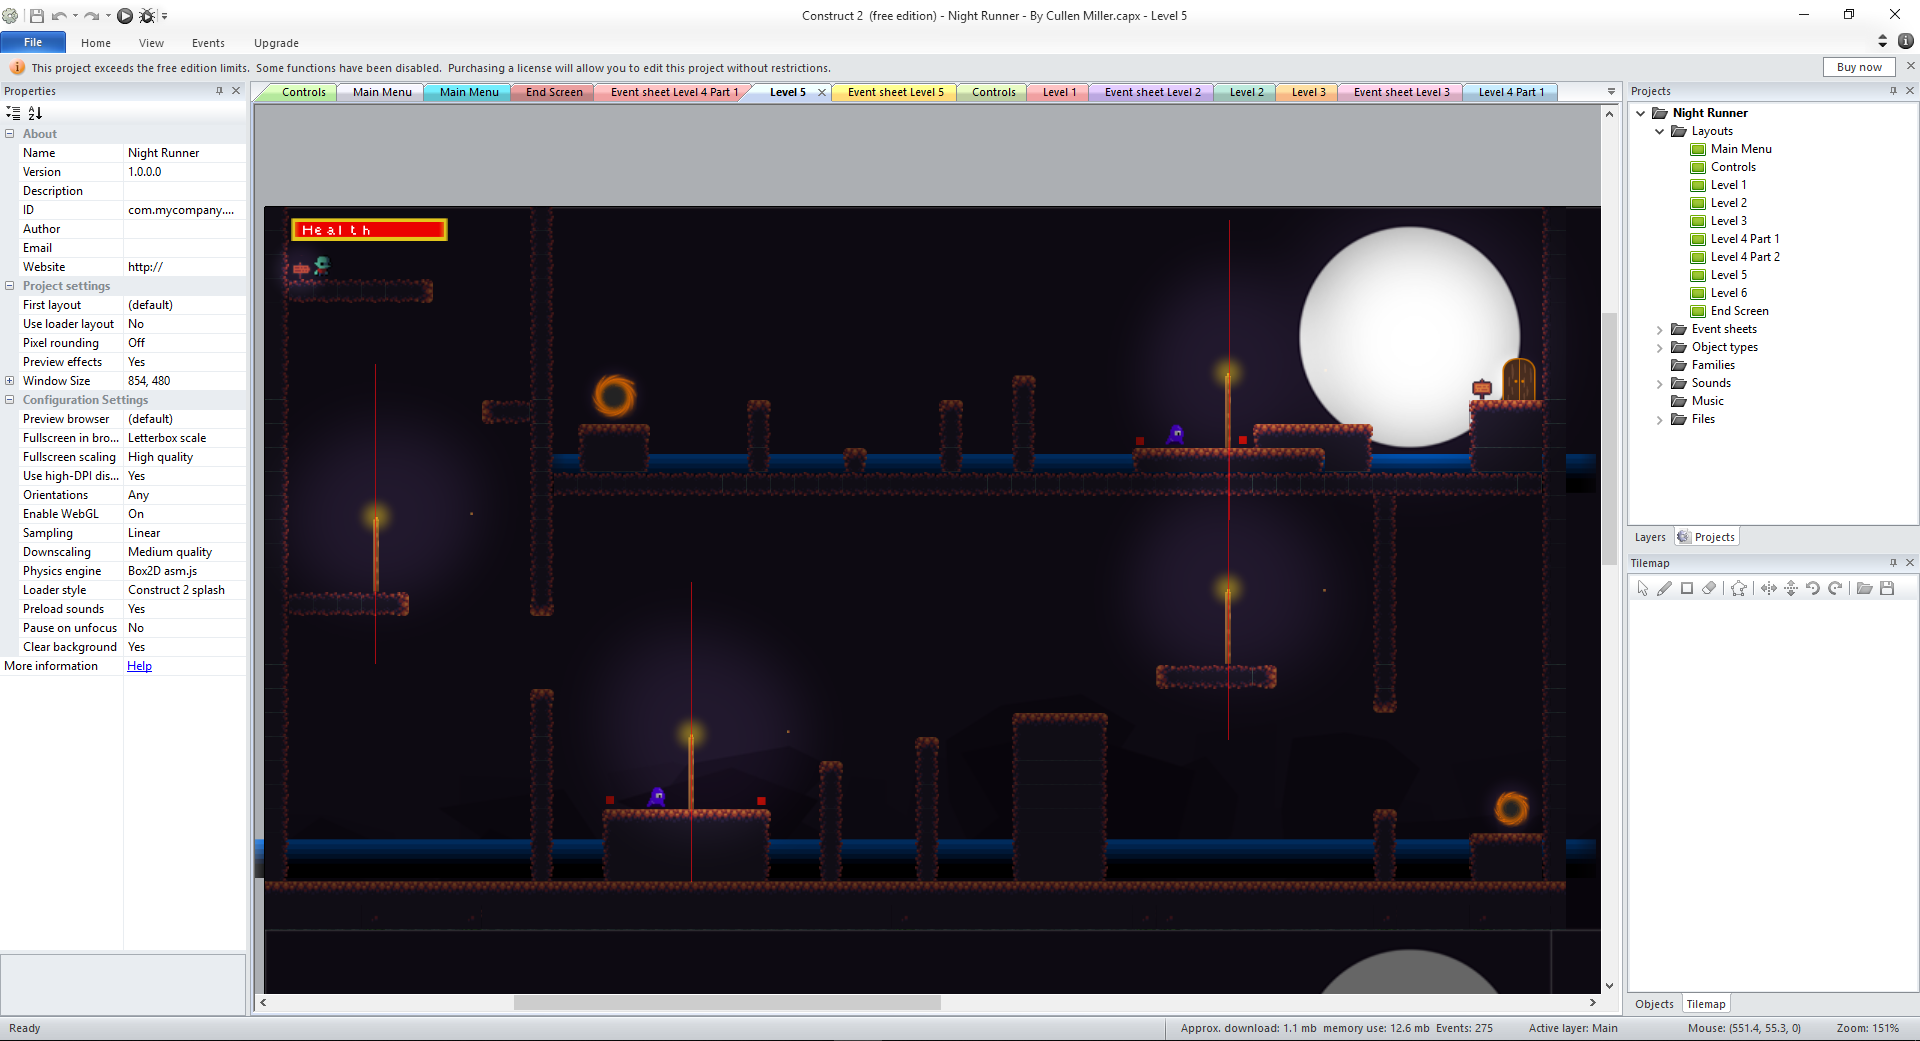Sort properties alphabetically with the A-Z icon
The height and width of the screenshot is (1041, 1920).
point(35,113)
